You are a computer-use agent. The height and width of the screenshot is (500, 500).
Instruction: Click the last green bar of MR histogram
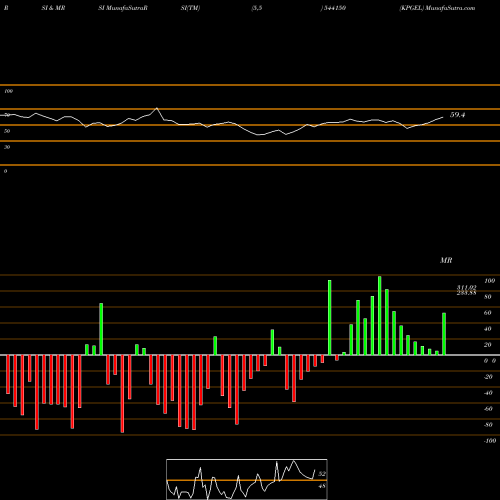pyautogui.click(x=444, y=334)
